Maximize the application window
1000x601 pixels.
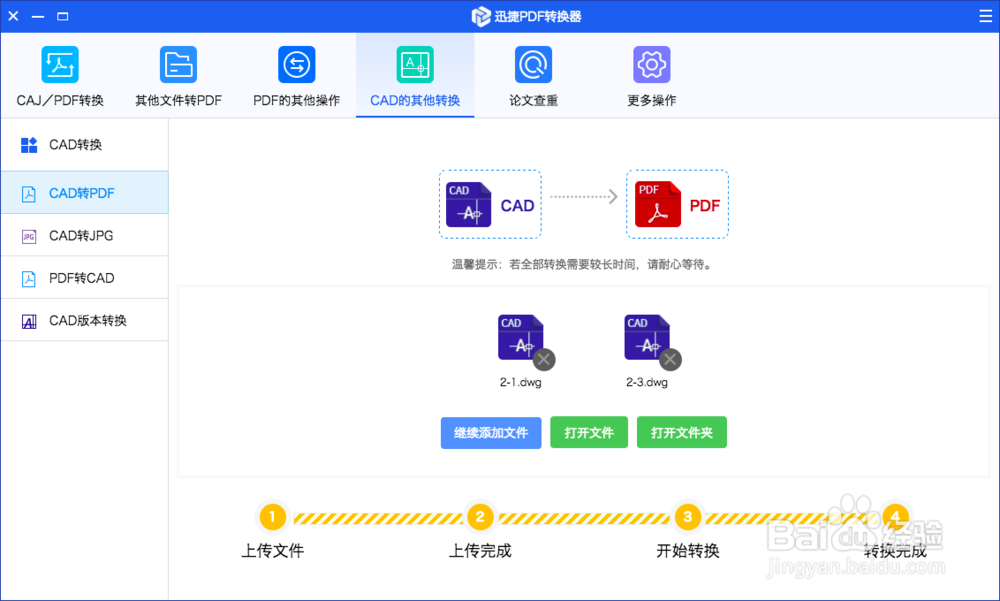[x=62, y=16]
